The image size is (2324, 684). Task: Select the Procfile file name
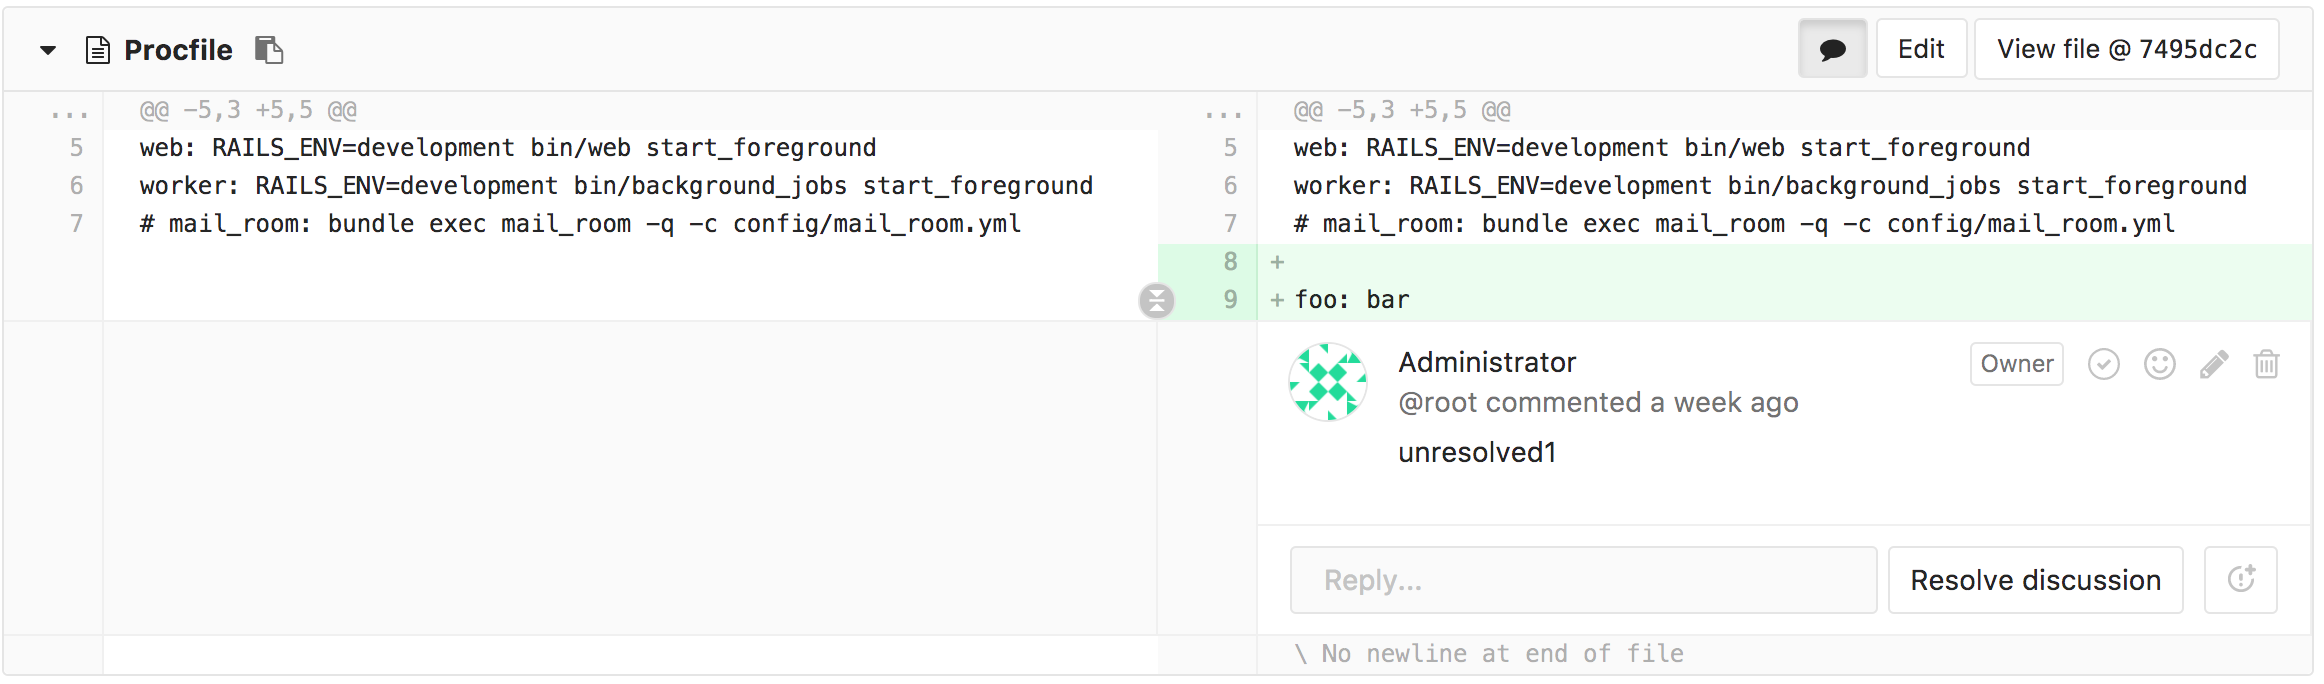[x=178, y=50]
